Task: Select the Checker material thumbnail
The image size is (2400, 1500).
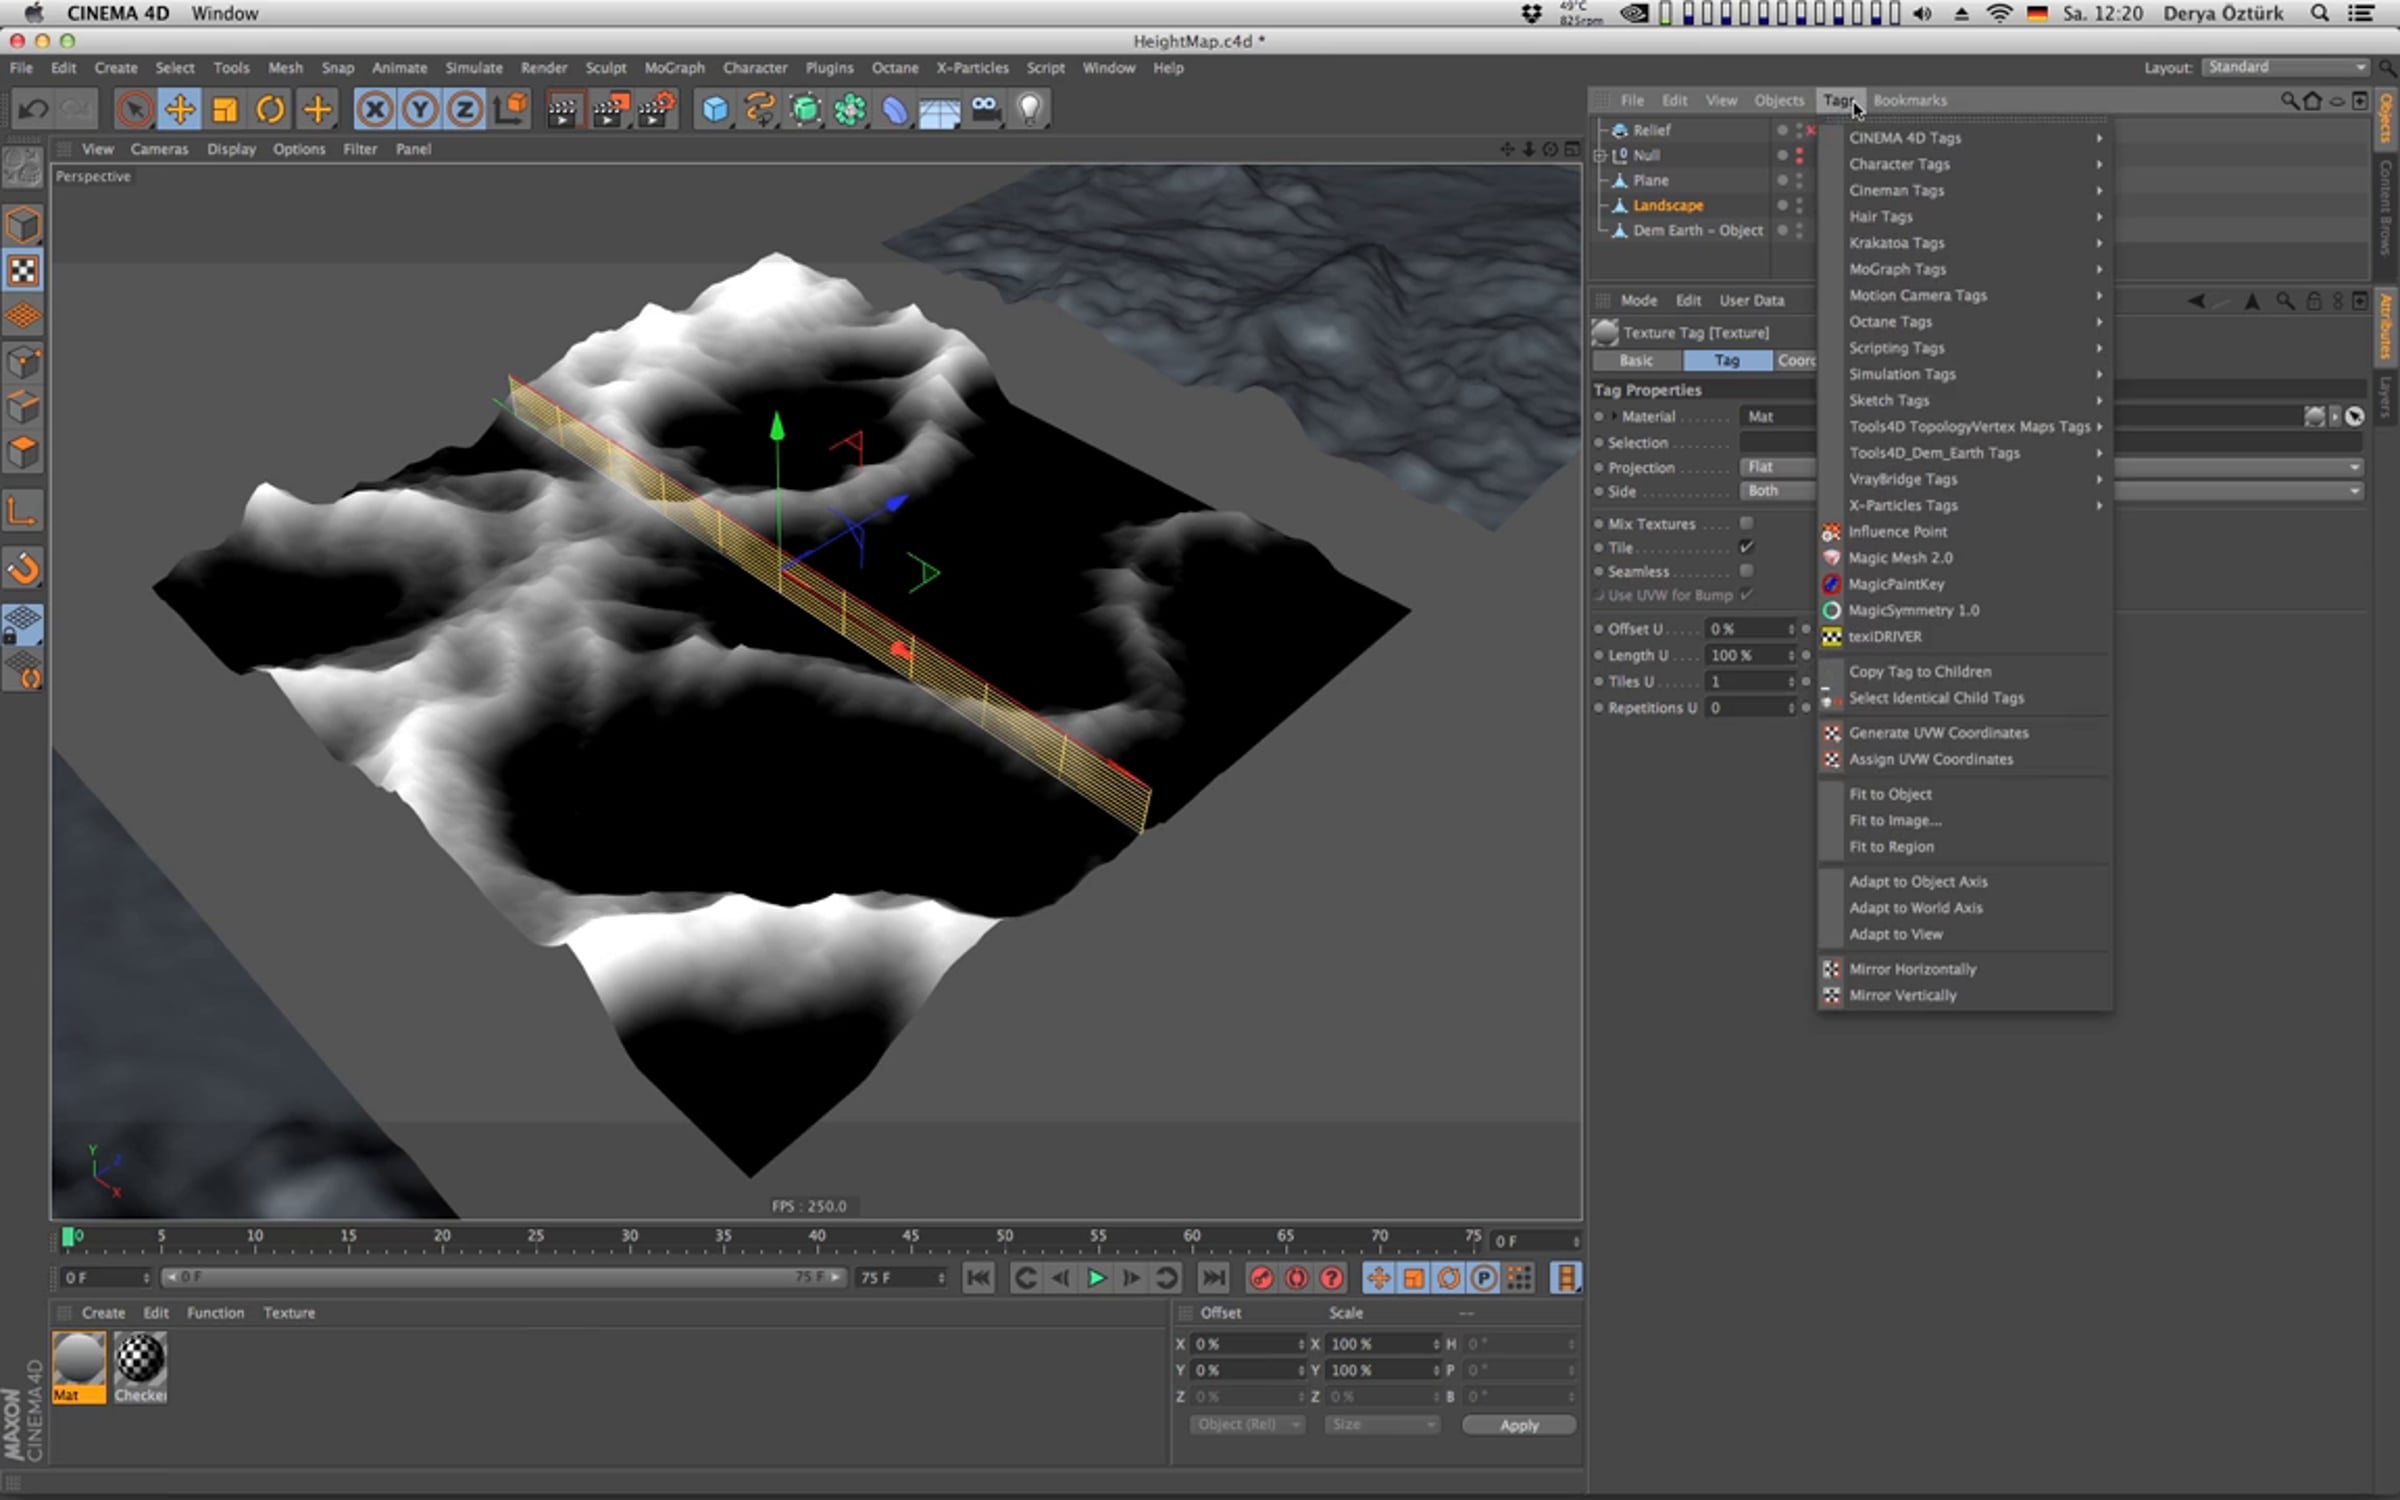Action: pyautogui.click(x=140, y=1367)
